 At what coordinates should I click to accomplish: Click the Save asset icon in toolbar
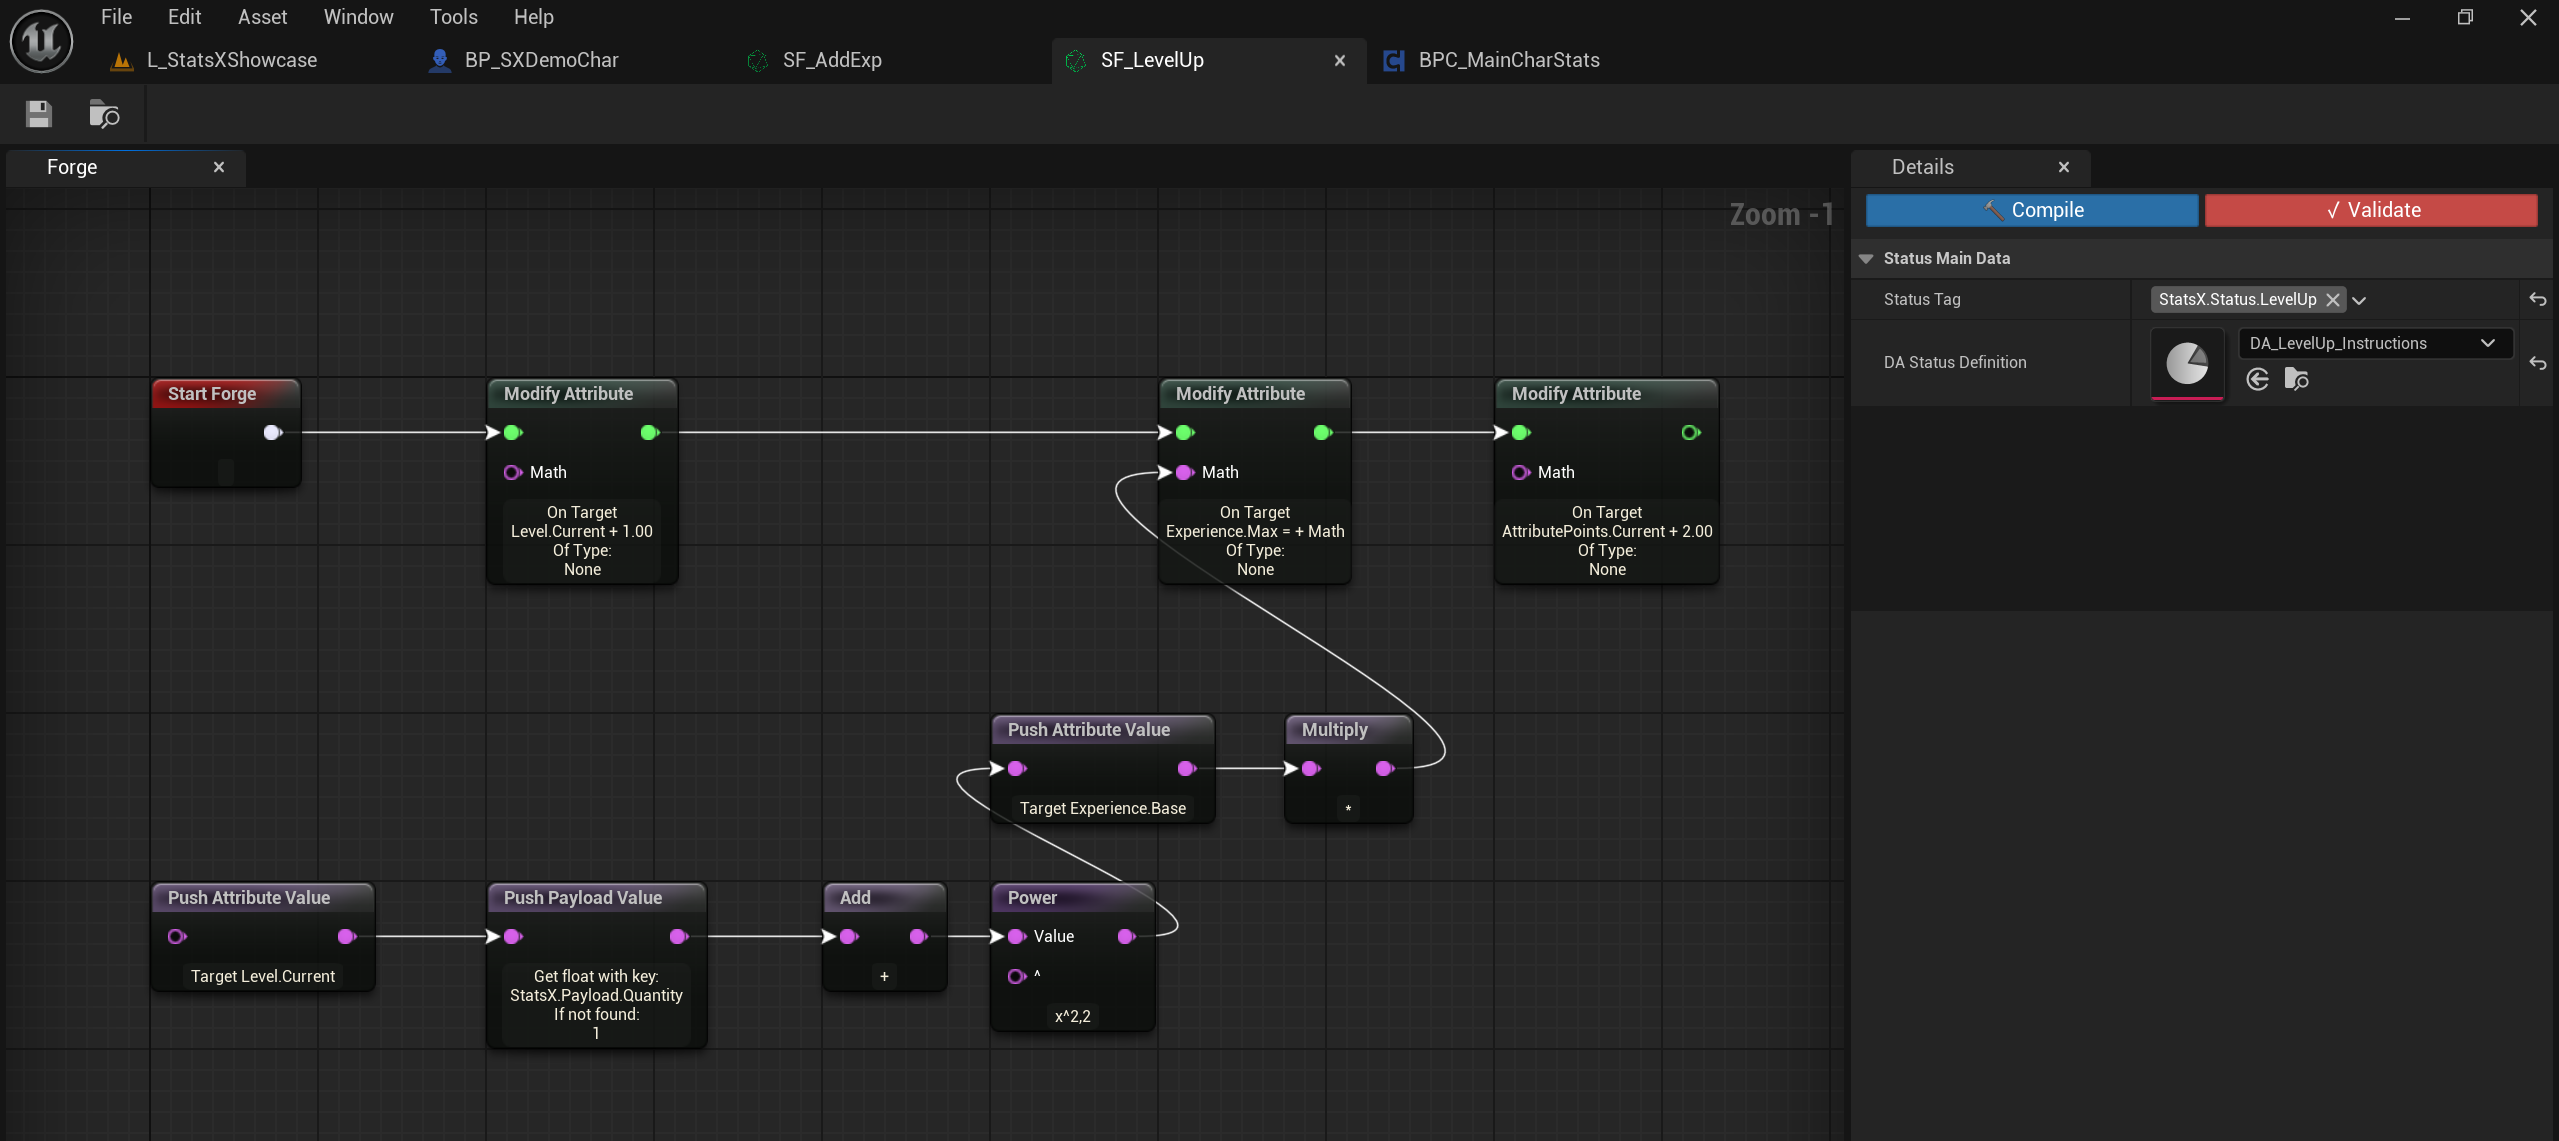39,114
